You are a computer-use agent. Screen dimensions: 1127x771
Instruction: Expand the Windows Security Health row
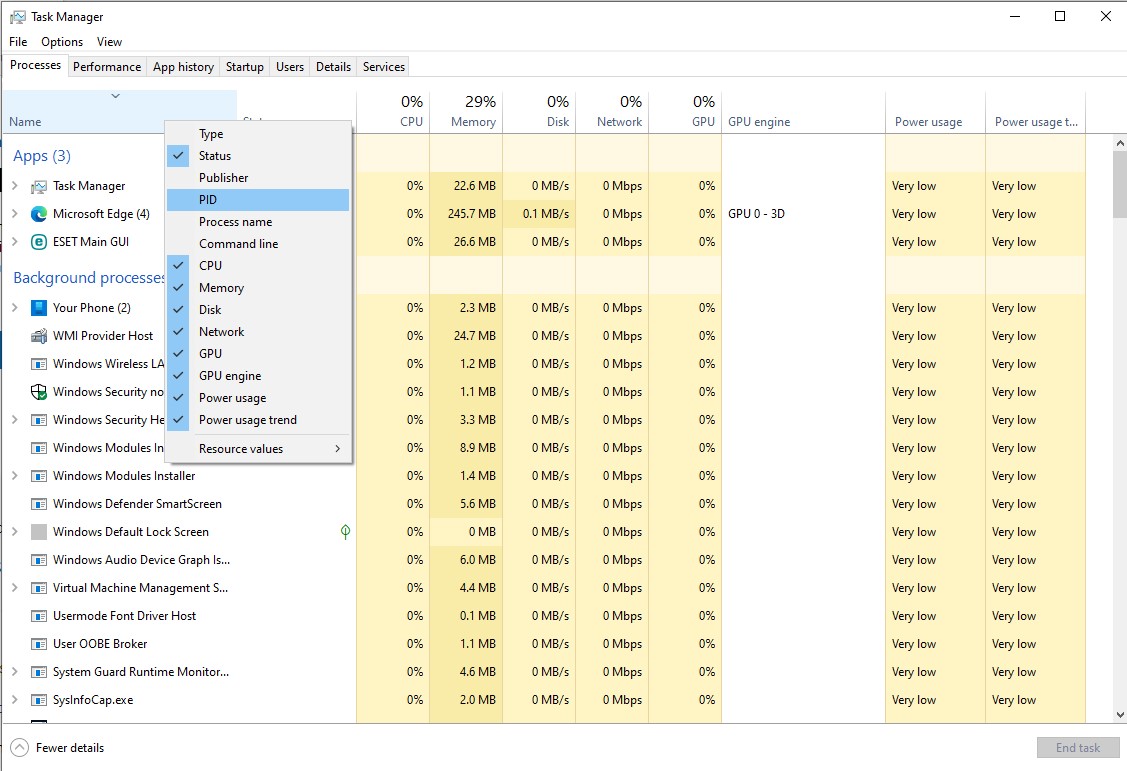(x=14, y=420)
